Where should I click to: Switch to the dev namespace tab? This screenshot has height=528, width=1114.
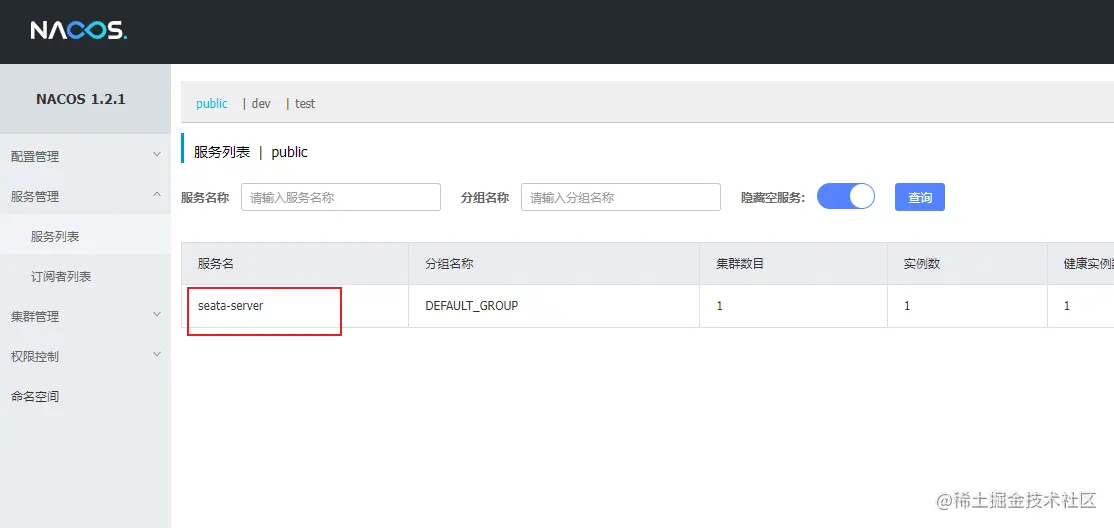[x=261, y=104]
